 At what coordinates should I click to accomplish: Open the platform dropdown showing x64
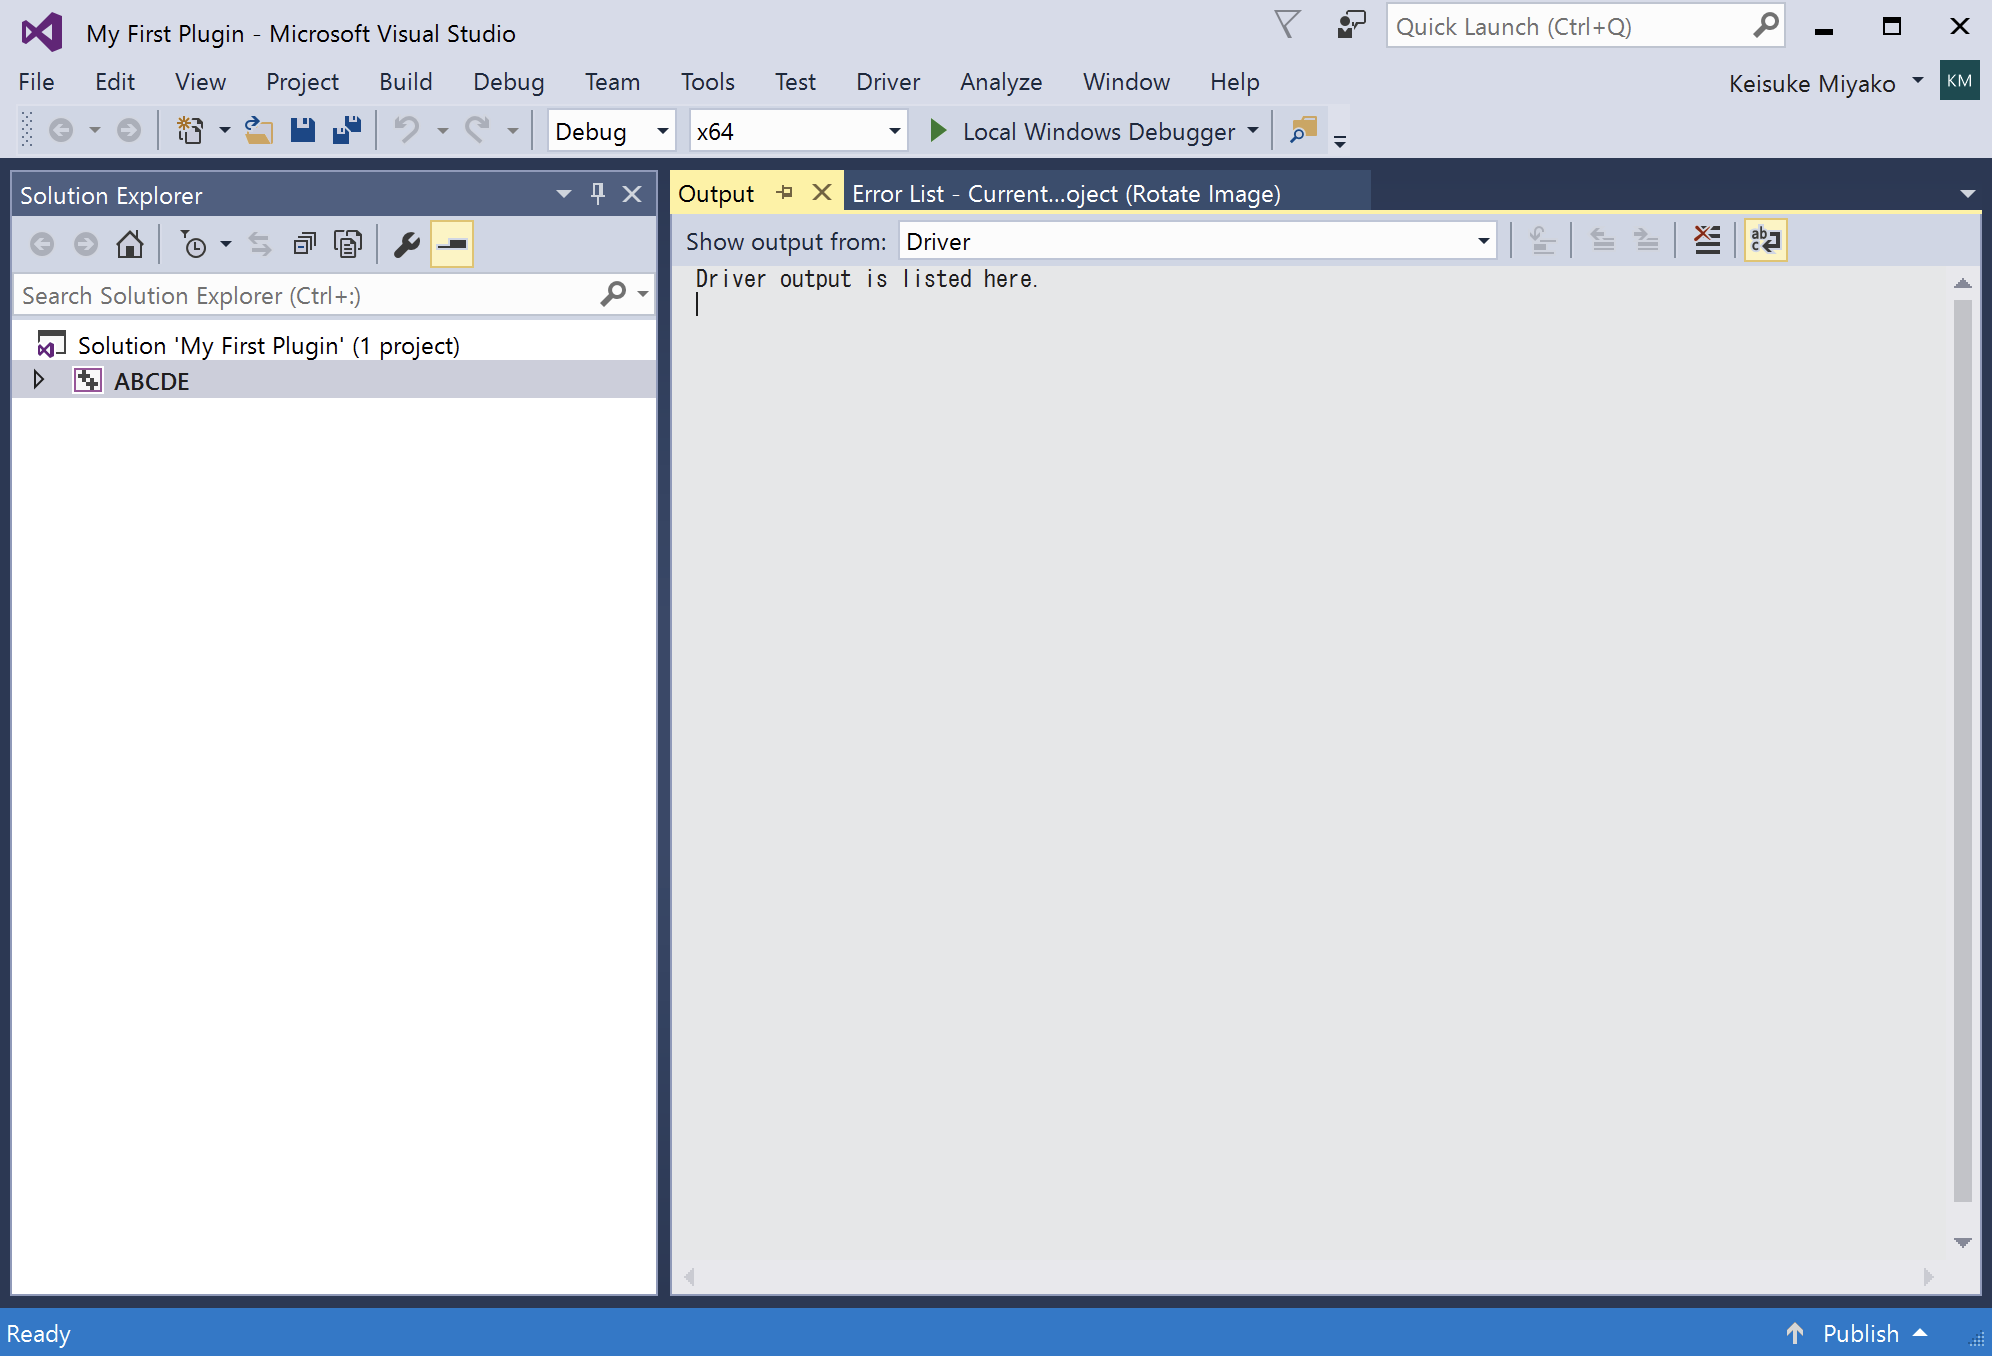pyautogui.click(x=795, y=130)
